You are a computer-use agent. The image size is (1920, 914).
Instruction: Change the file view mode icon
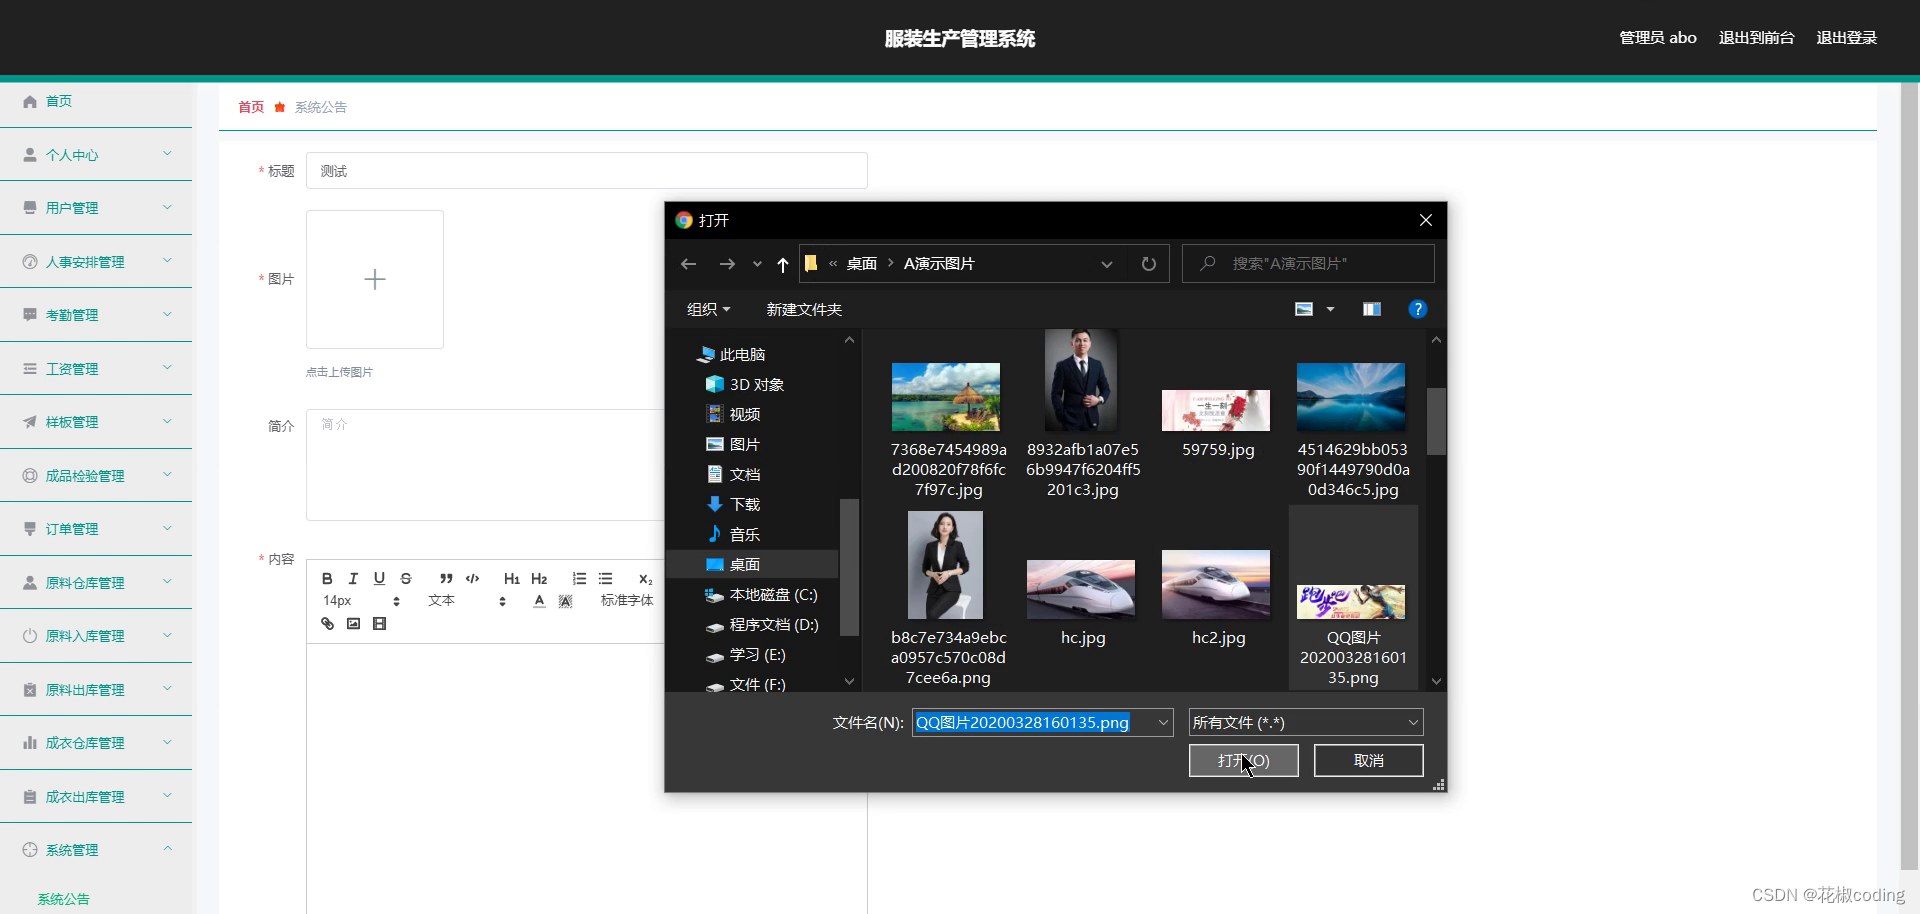(1304, 310)
